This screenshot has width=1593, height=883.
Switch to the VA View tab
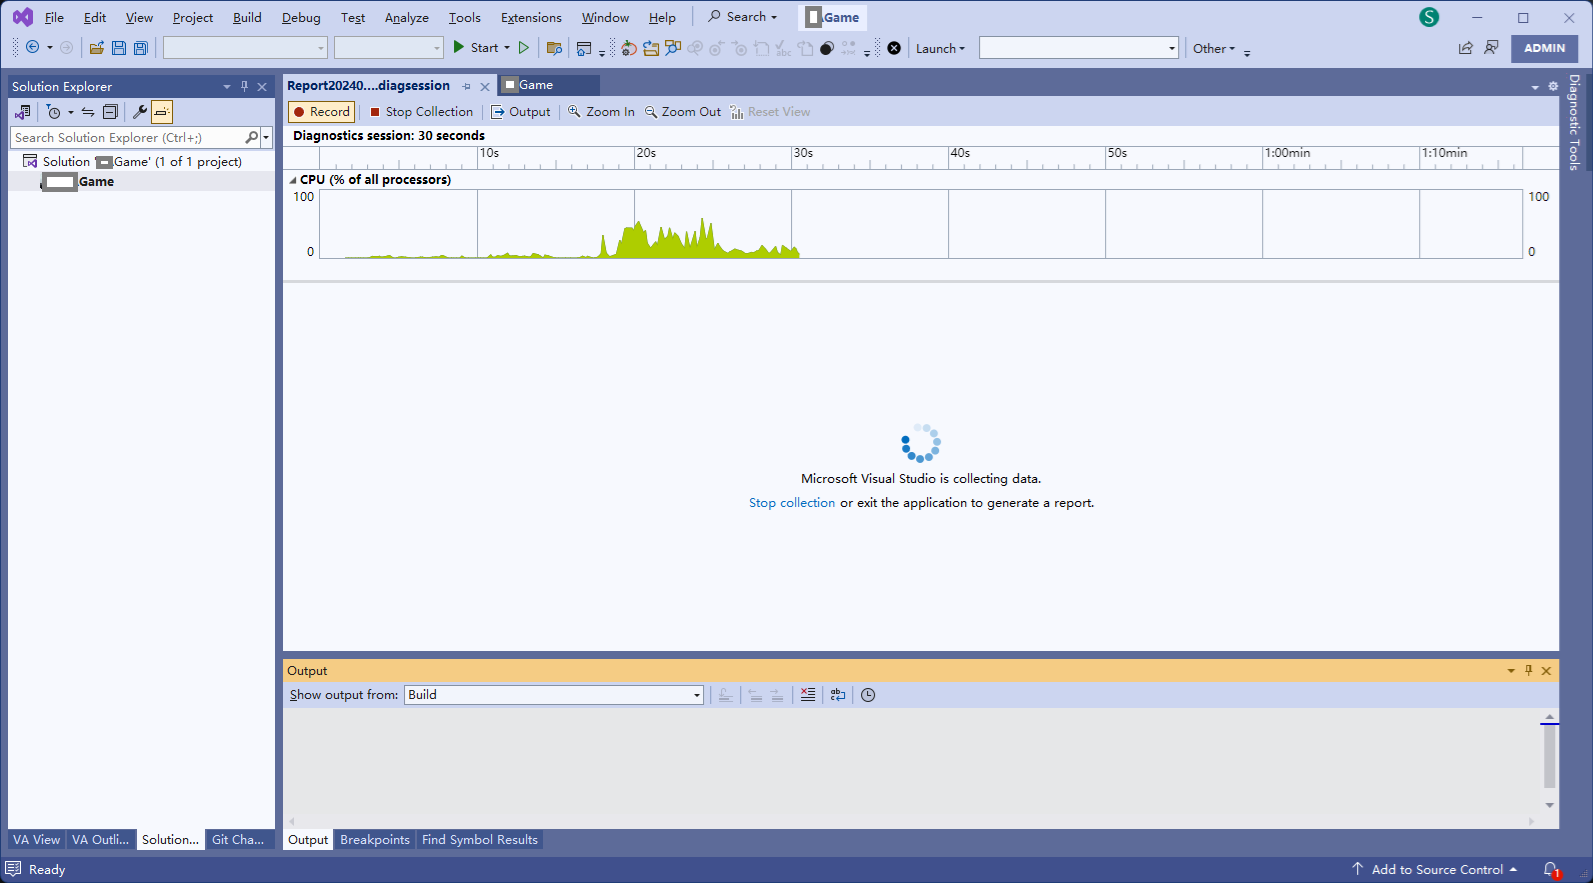tap(36, 839)
